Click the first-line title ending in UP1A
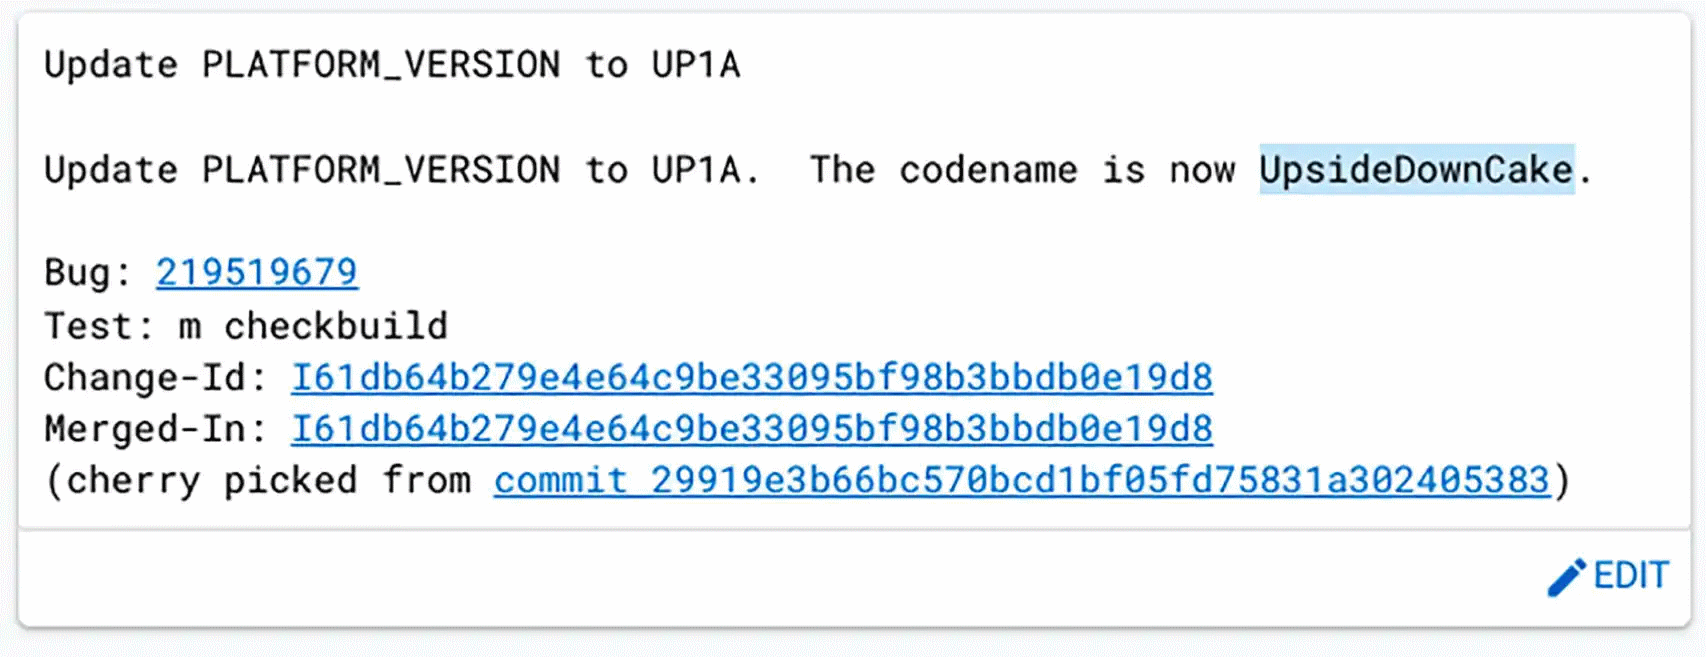The width and height of the screenshot is (1706, 657). tap(392, 65)
